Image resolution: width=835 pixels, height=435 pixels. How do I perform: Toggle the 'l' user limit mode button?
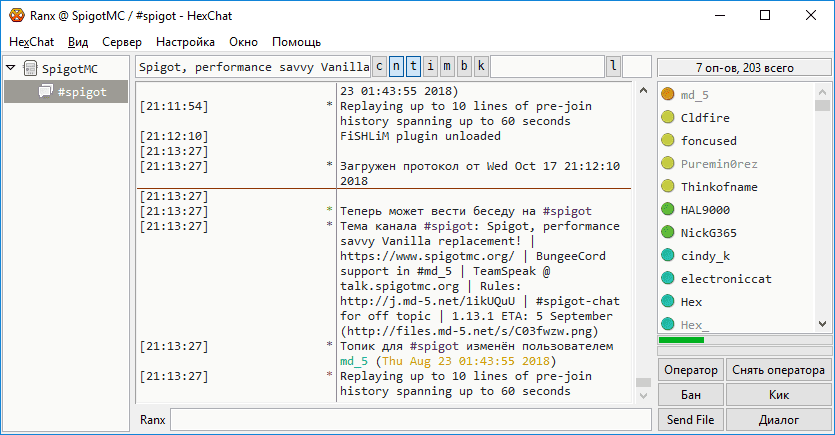pos(612,67)
